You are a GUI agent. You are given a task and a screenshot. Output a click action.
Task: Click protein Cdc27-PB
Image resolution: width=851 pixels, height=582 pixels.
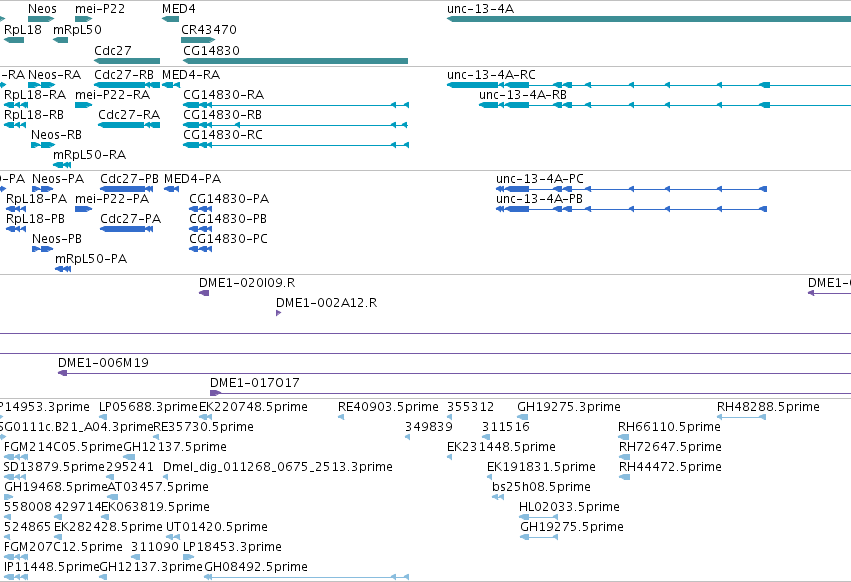click(x=126, y=189)
